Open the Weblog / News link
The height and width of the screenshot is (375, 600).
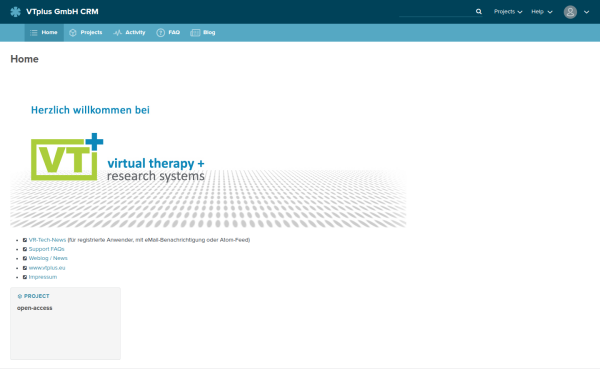pos(48,258)
